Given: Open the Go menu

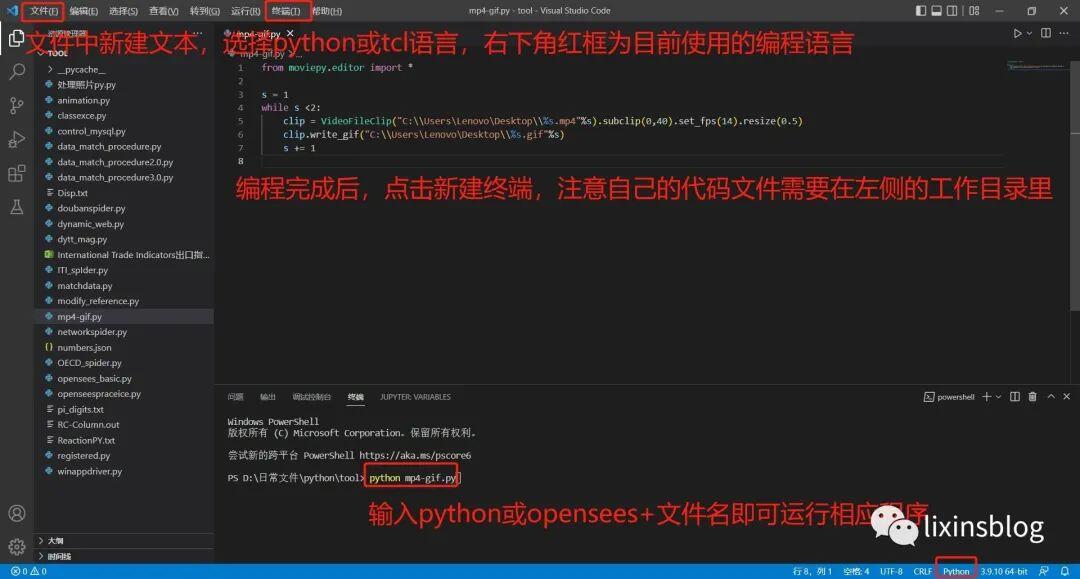Looking at the screenshot, I should pyautogui.click(x=205, y=11).
